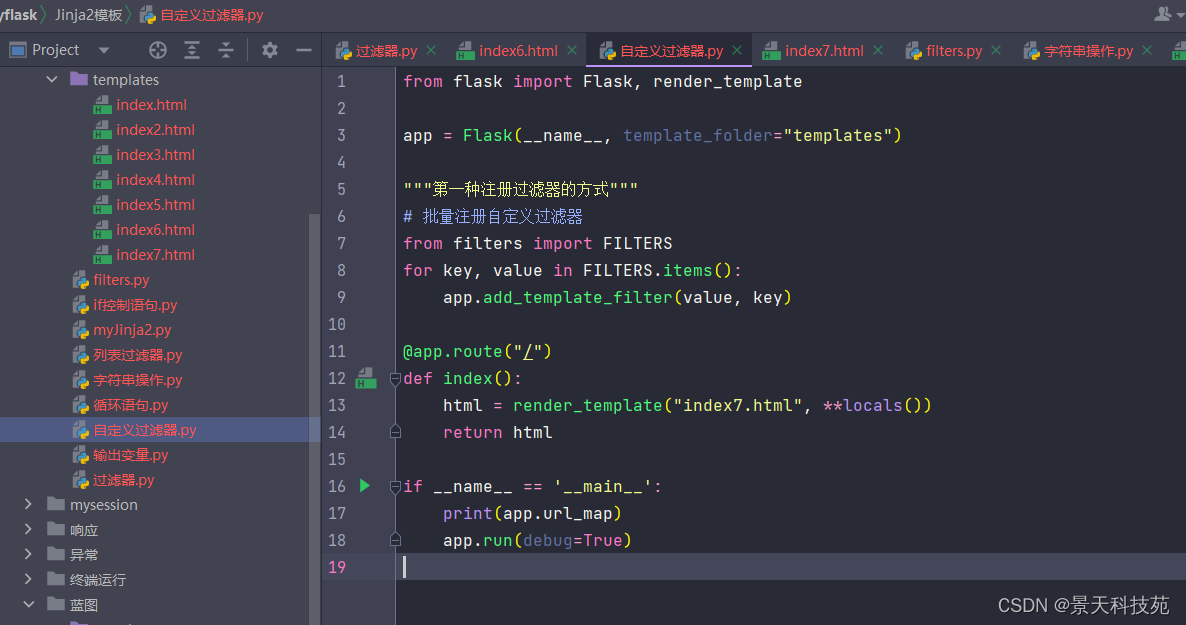
Task: Select index3.html in the tree
Action: tap(155, 154)
